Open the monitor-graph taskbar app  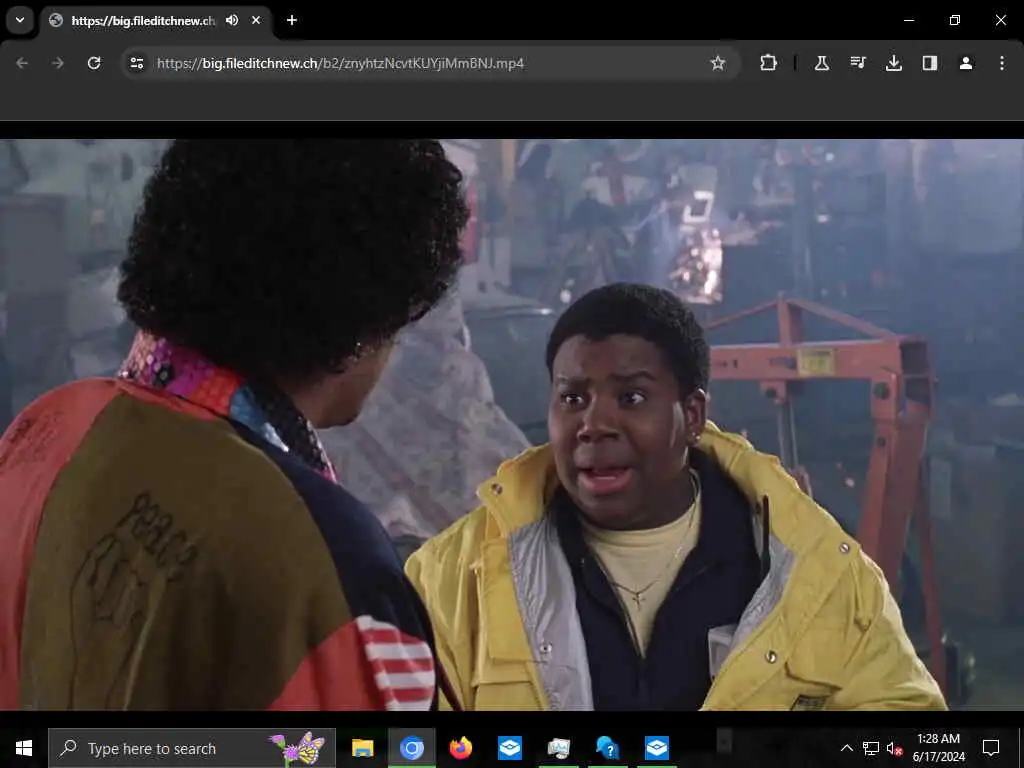click(558, 748)
